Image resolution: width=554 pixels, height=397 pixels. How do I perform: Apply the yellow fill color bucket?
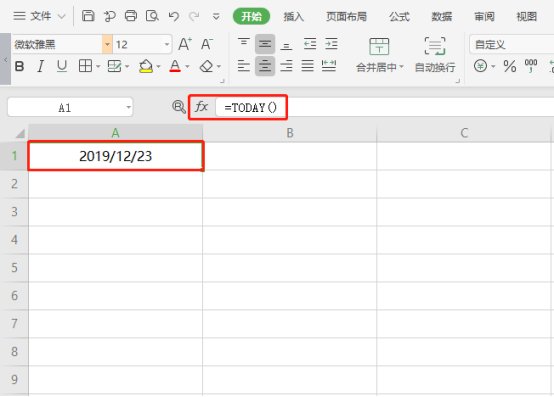click(146, 66)
